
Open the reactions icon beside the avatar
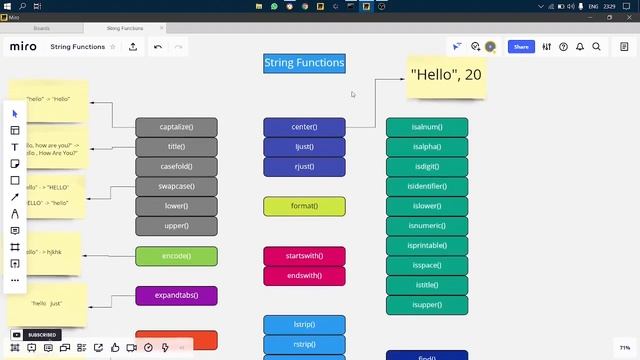[x=475, y=47]
